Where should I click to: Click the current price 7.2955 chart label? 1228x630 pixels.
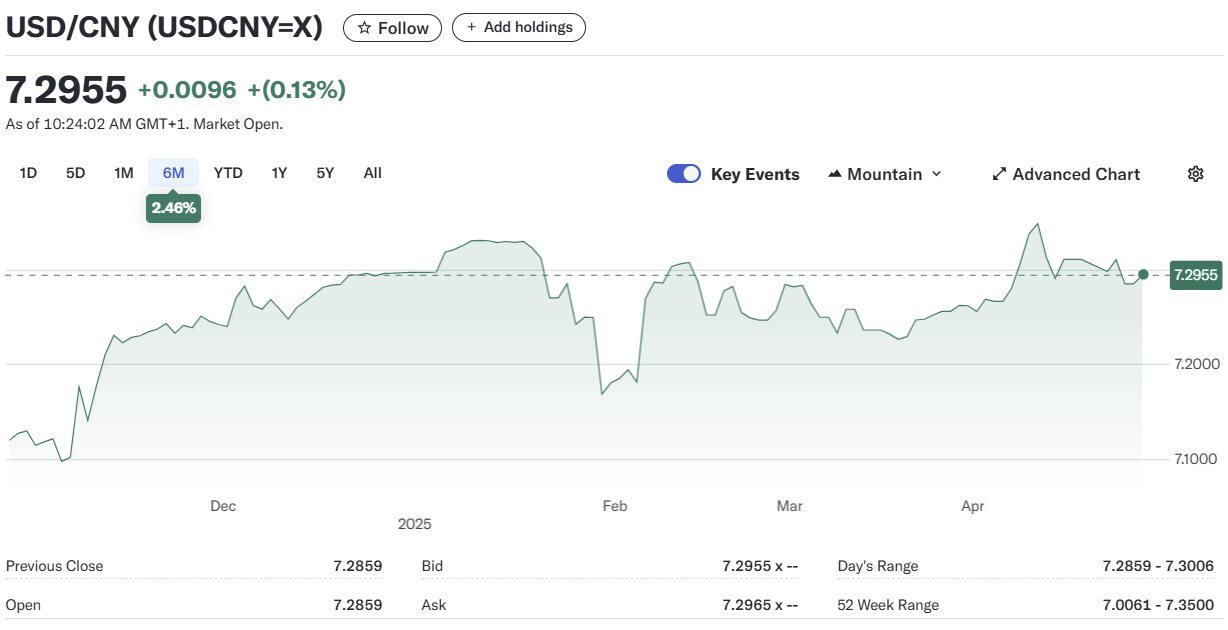[x=1195, y=275]
